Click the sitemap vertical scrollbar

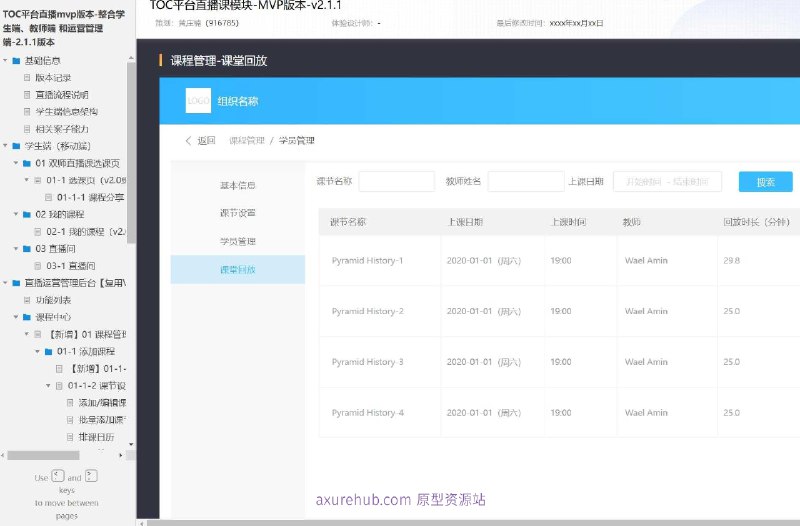tap(131, 153)
